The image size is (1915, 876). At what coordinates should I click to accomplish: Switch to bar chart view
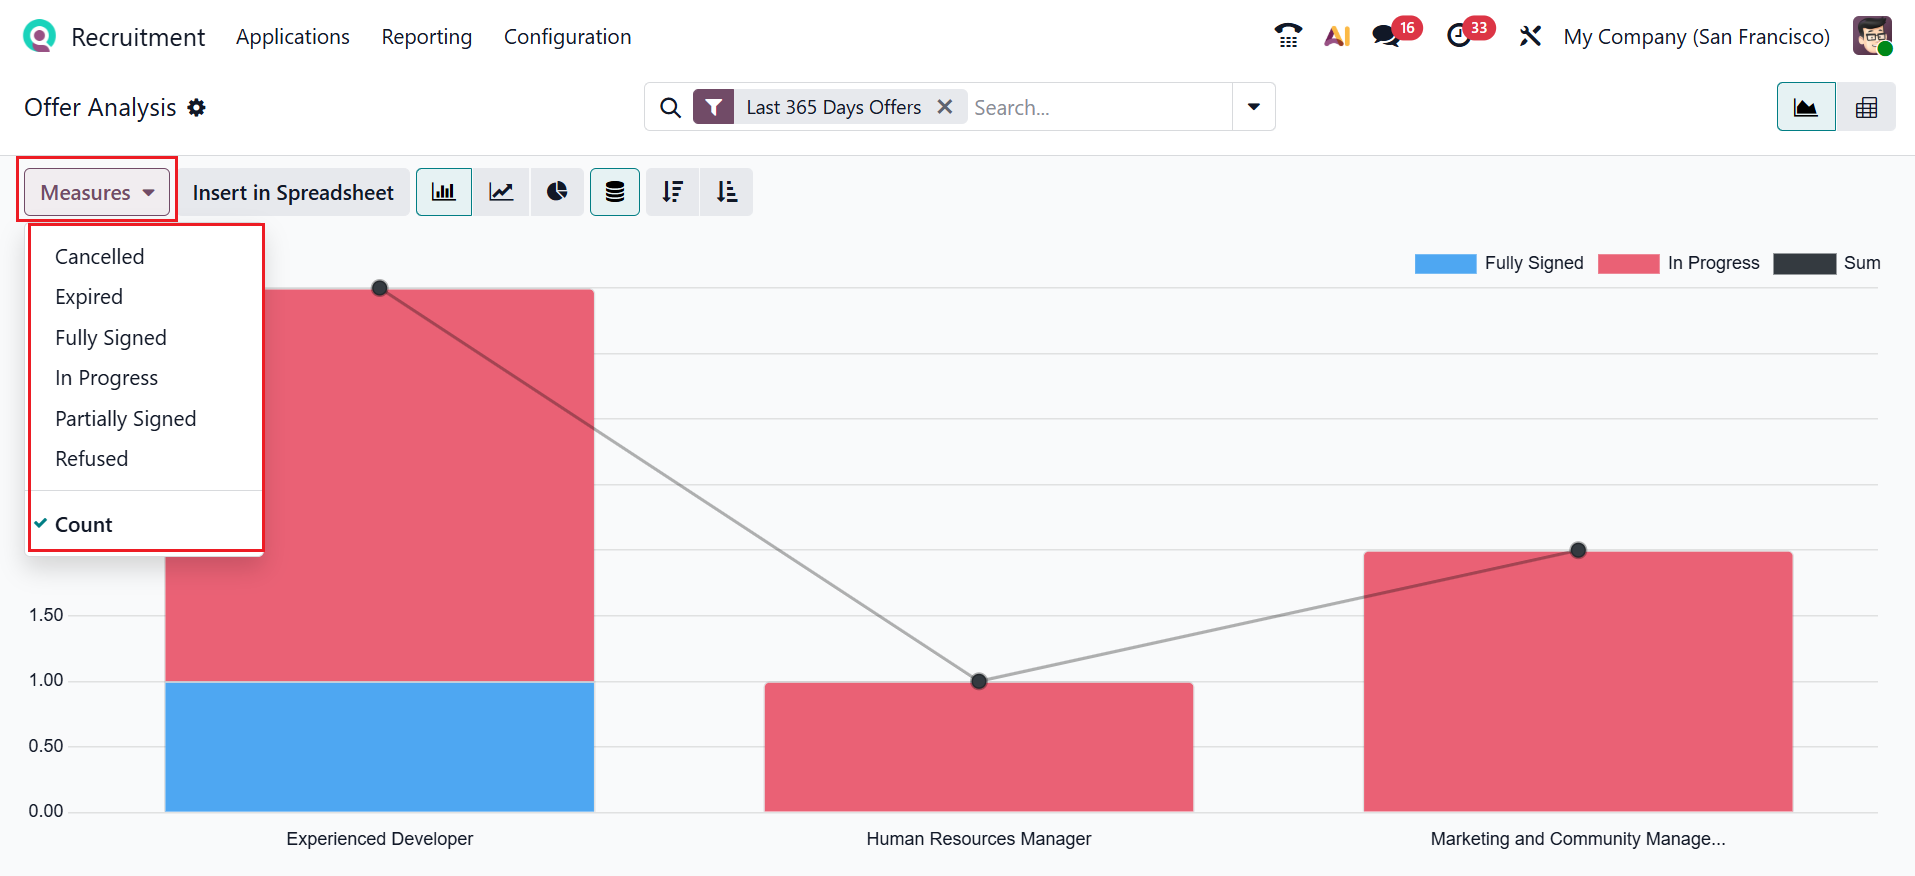pyautogui.click(x=444, y=192)
